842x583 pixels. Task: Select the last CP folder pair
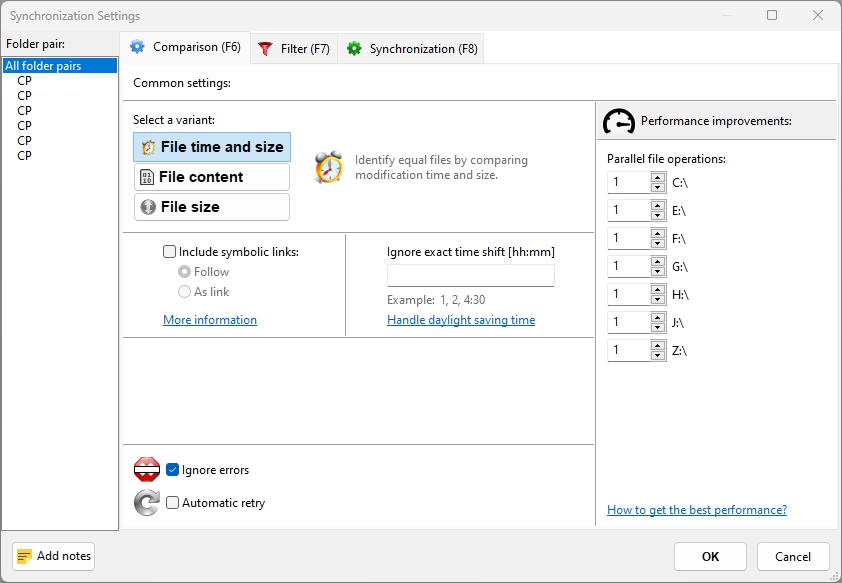pyautogui.click(x=24, y=156)
